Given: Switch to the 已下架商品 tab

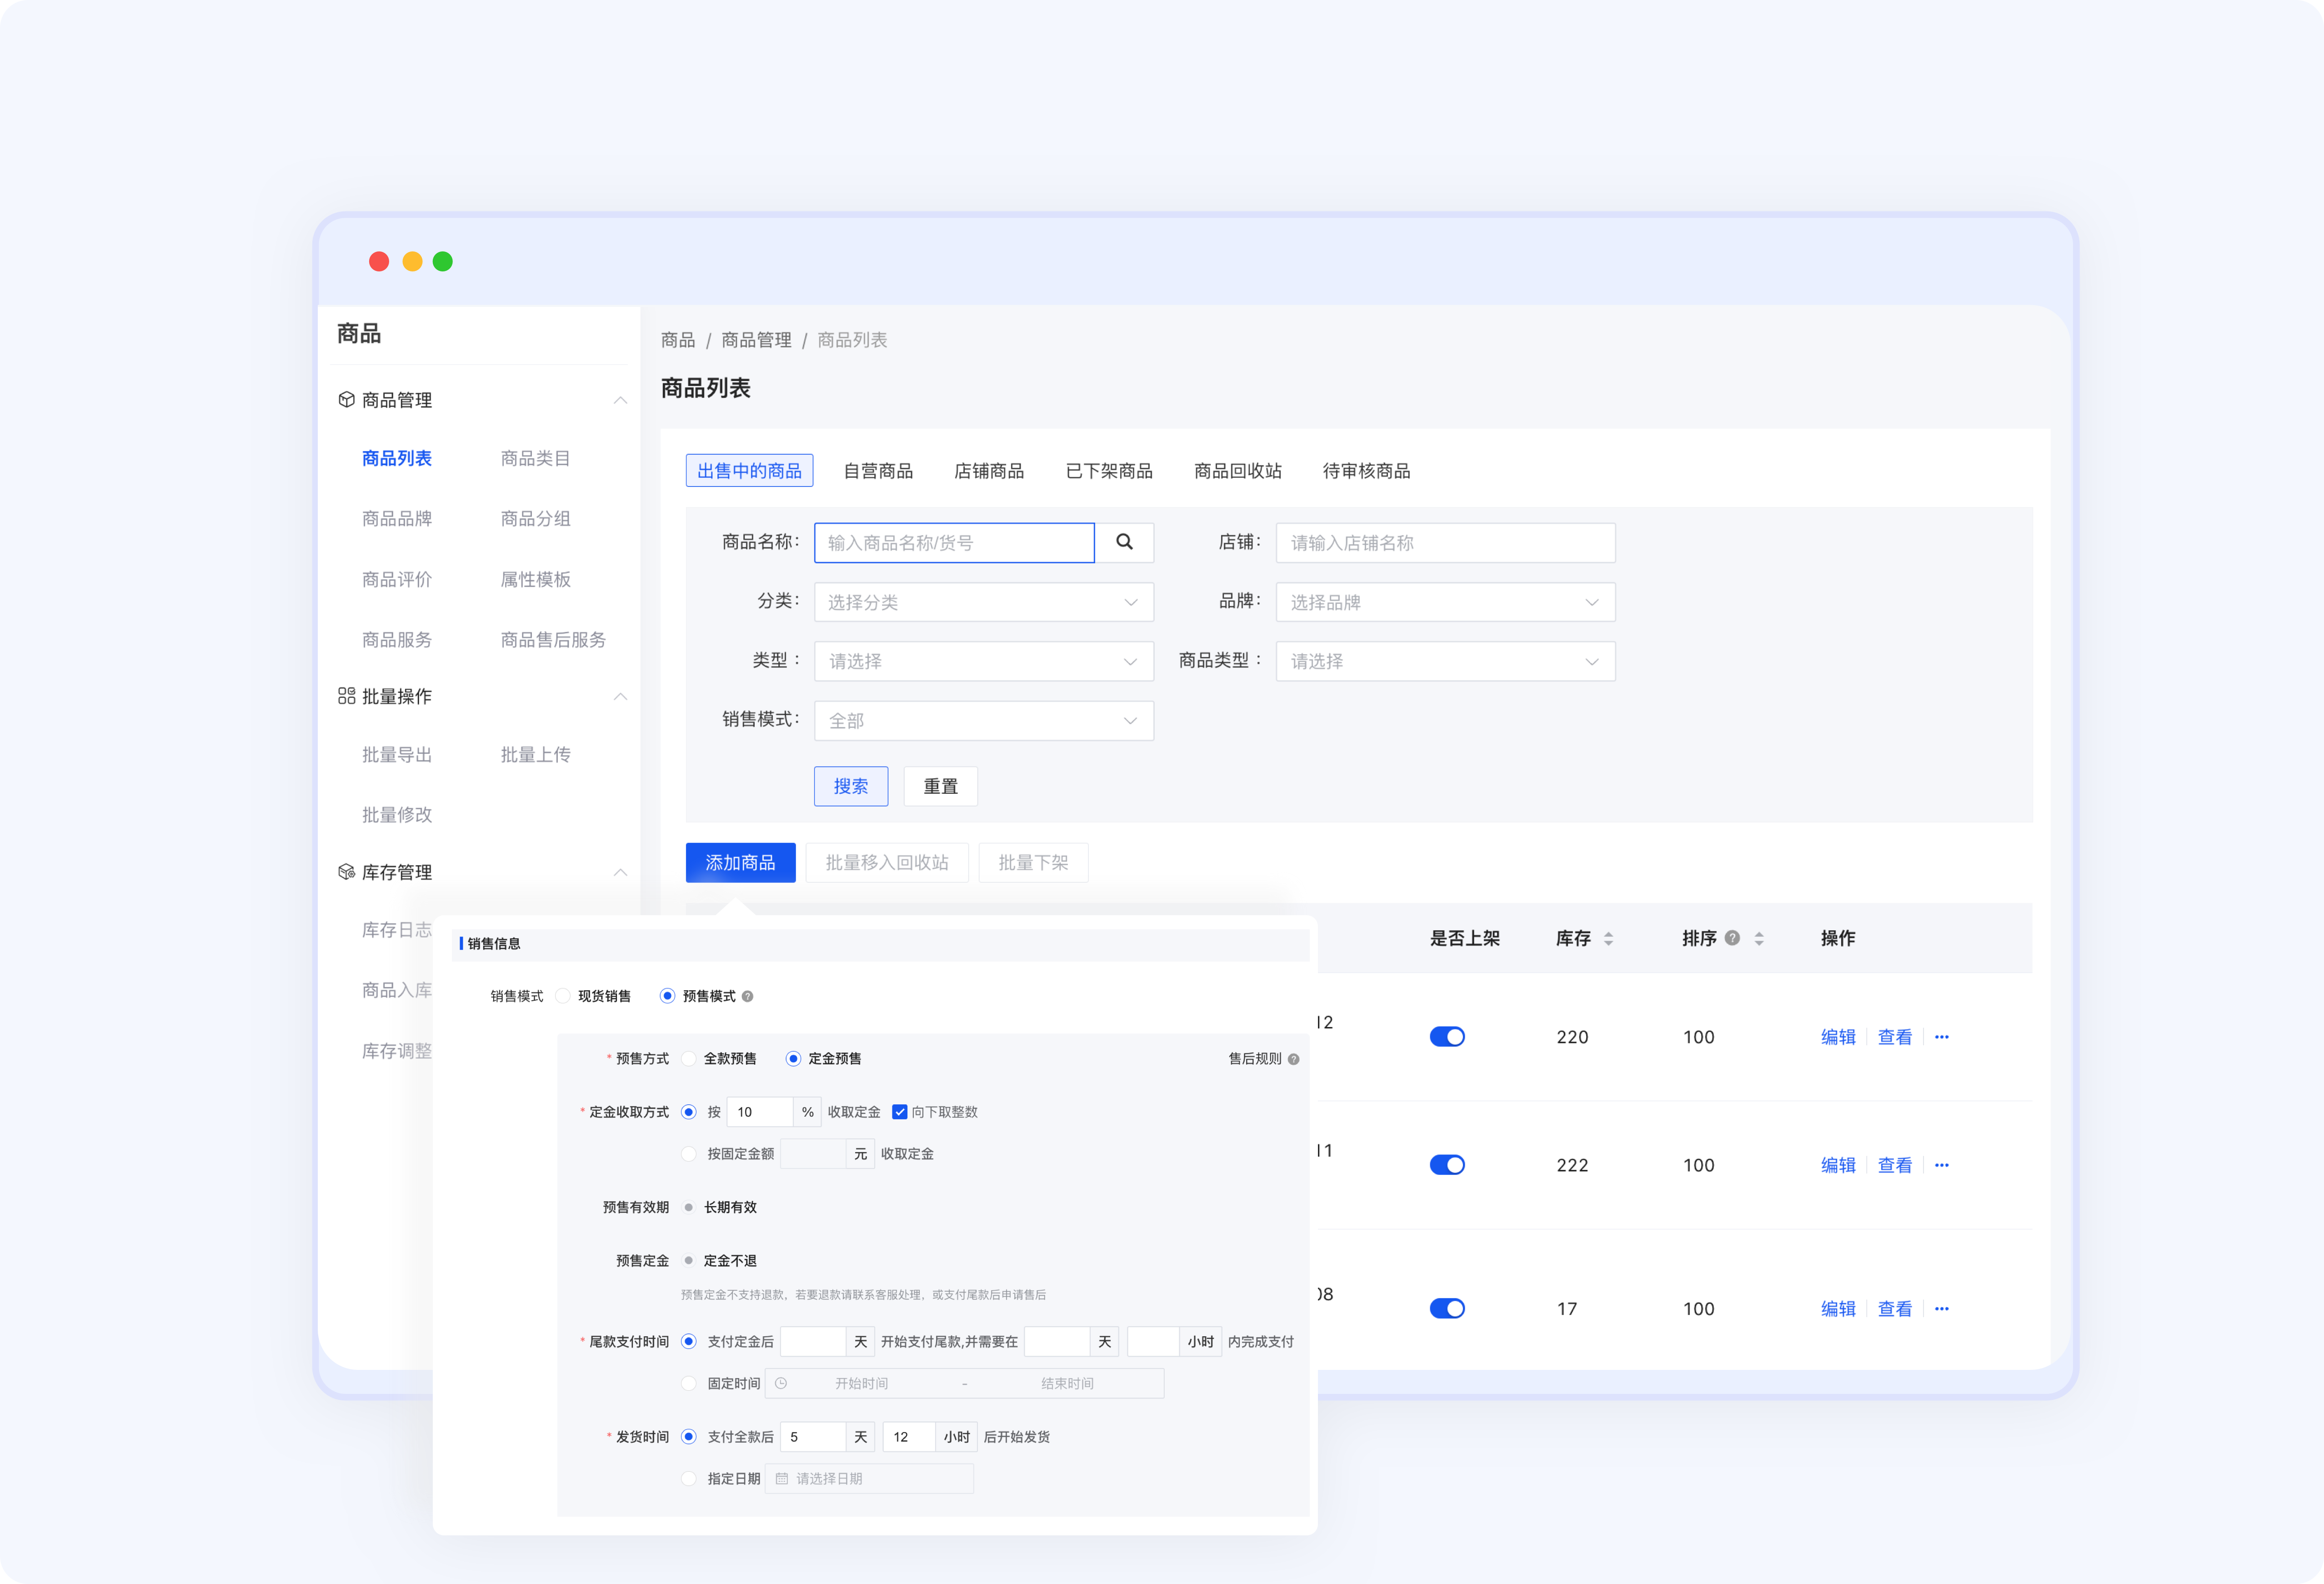Looking at the screenshot, I should (x=1108, y=471).
